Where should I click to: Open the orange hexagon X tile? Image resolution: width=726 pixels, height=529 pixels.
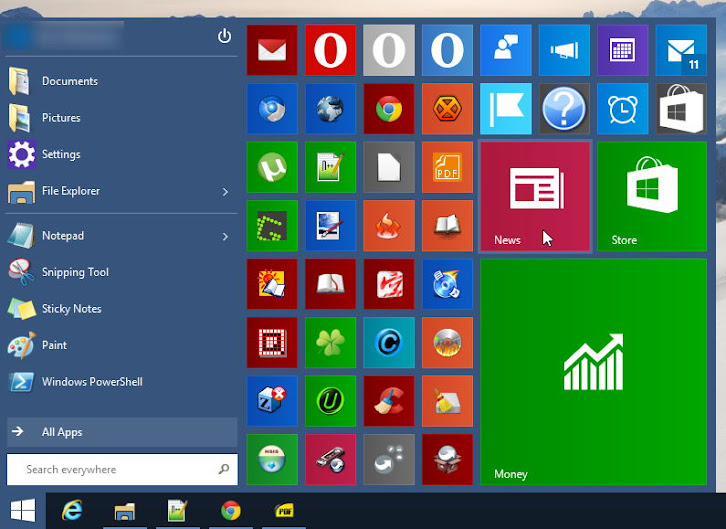click(x=447, y=108)
